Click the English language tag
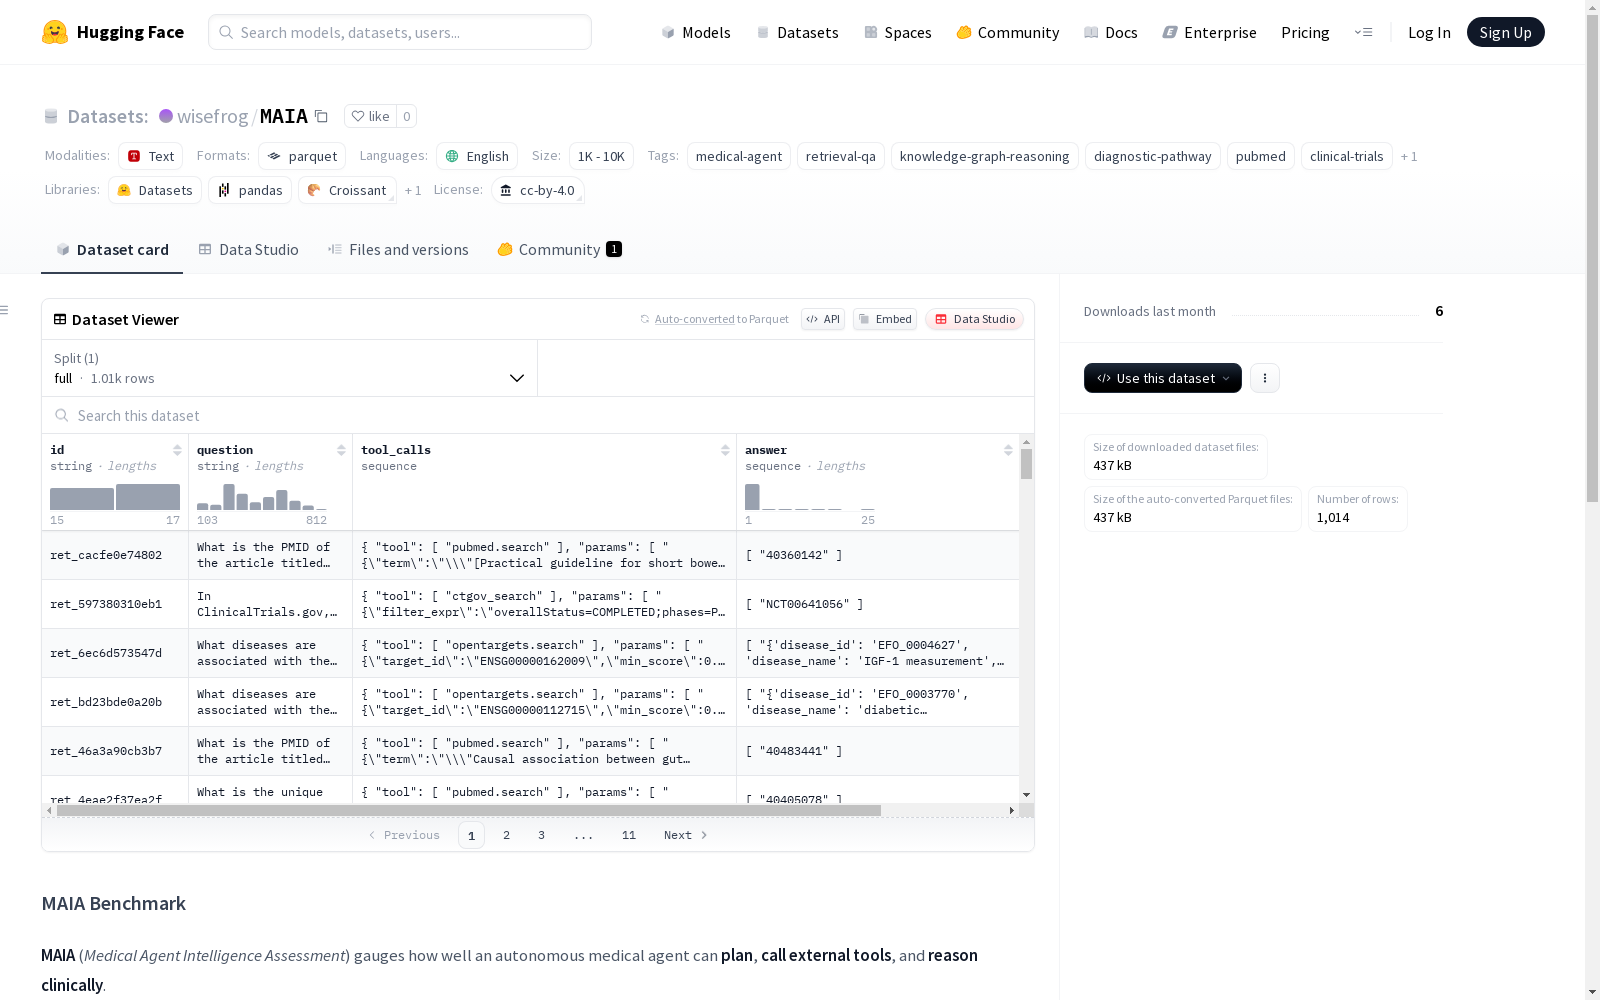1600x1000 pixels. (477, 156)
